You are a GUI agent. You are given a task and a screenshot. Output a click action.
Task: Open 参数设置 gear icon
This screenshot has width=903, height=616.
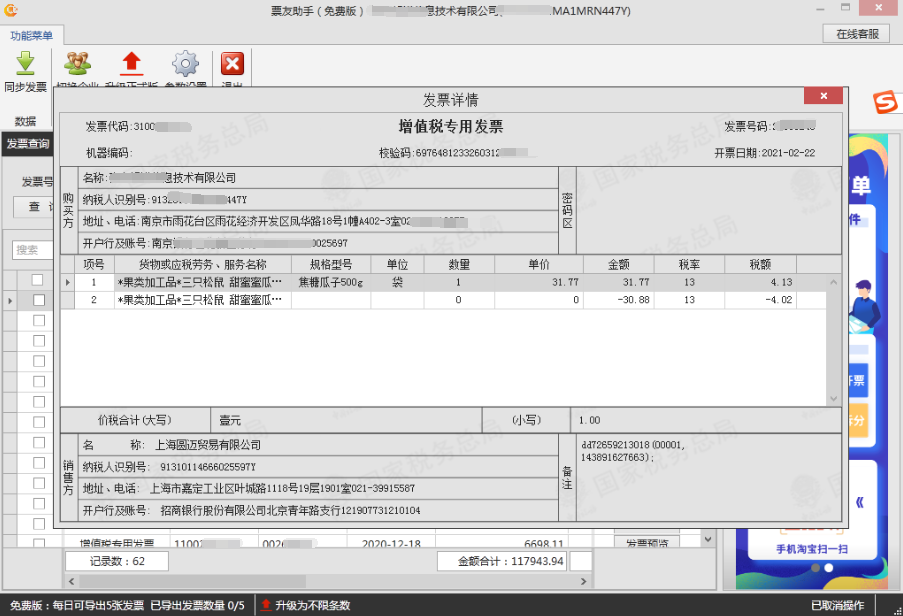point(185,63)
